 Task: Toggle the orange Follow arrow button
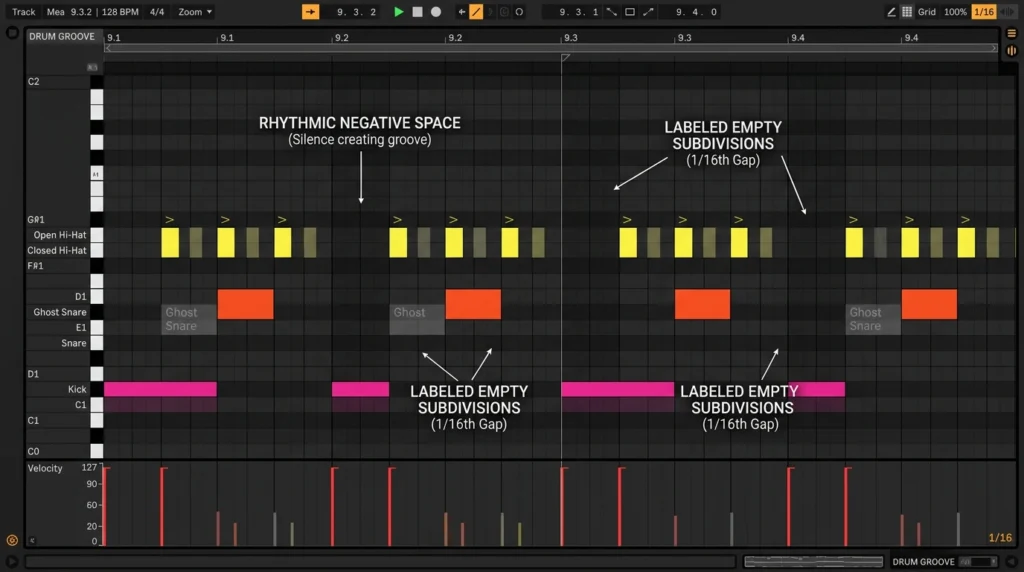click(310, 12)
